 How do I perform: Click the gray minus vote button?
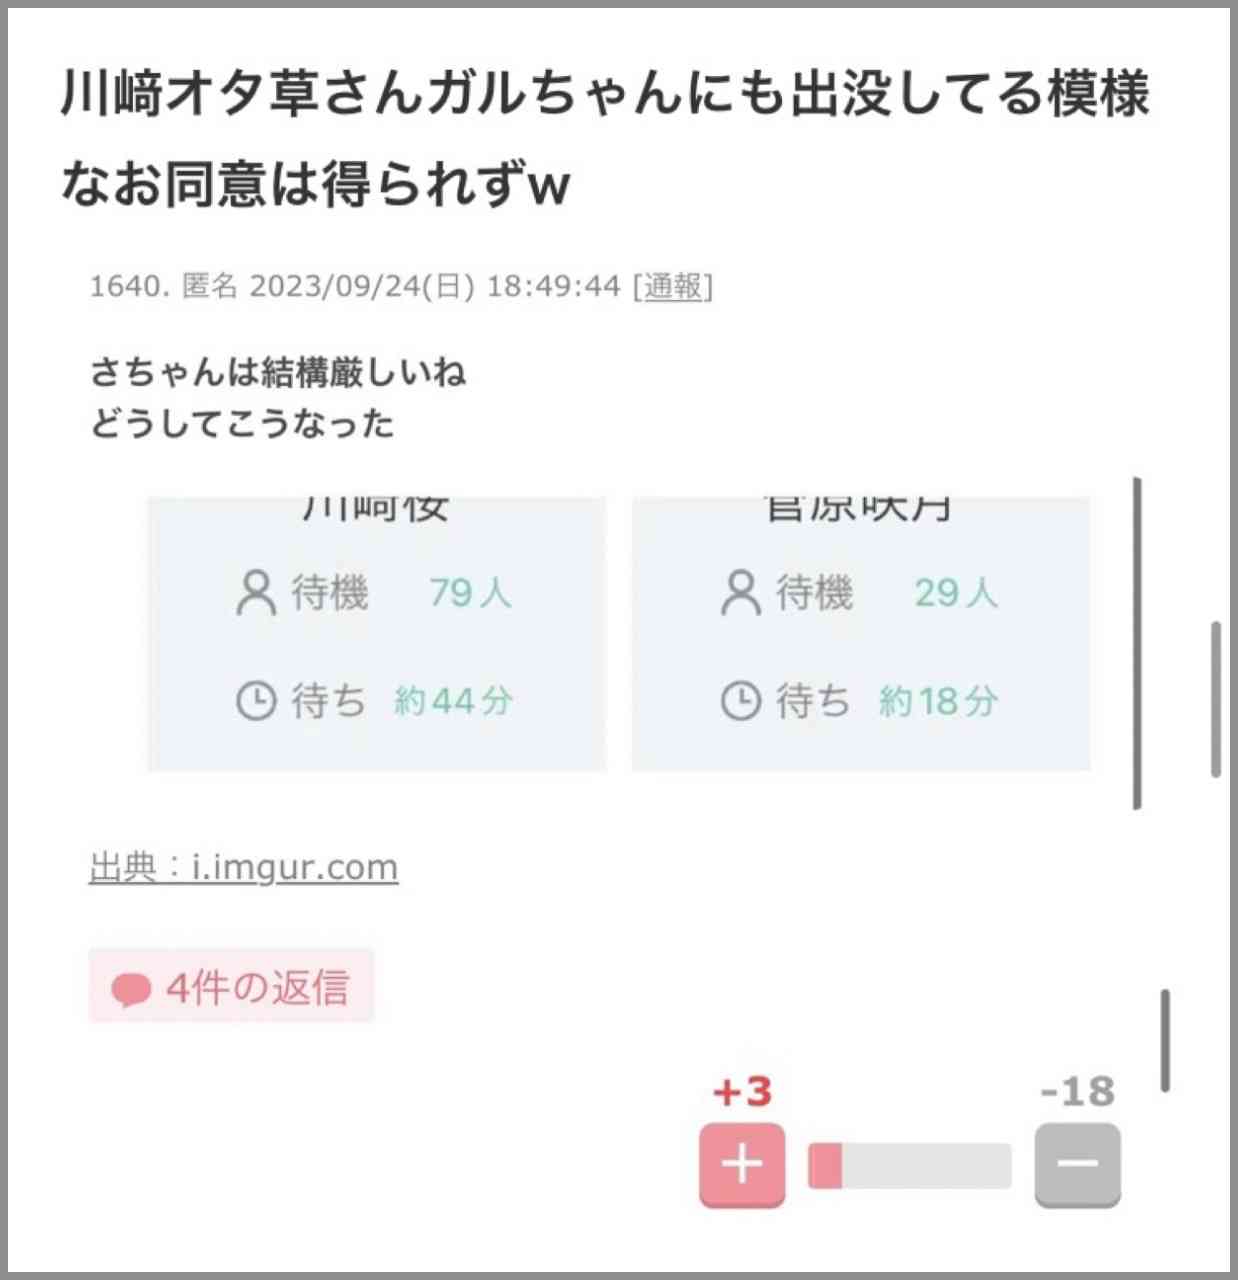(x=1077, y=1165)
